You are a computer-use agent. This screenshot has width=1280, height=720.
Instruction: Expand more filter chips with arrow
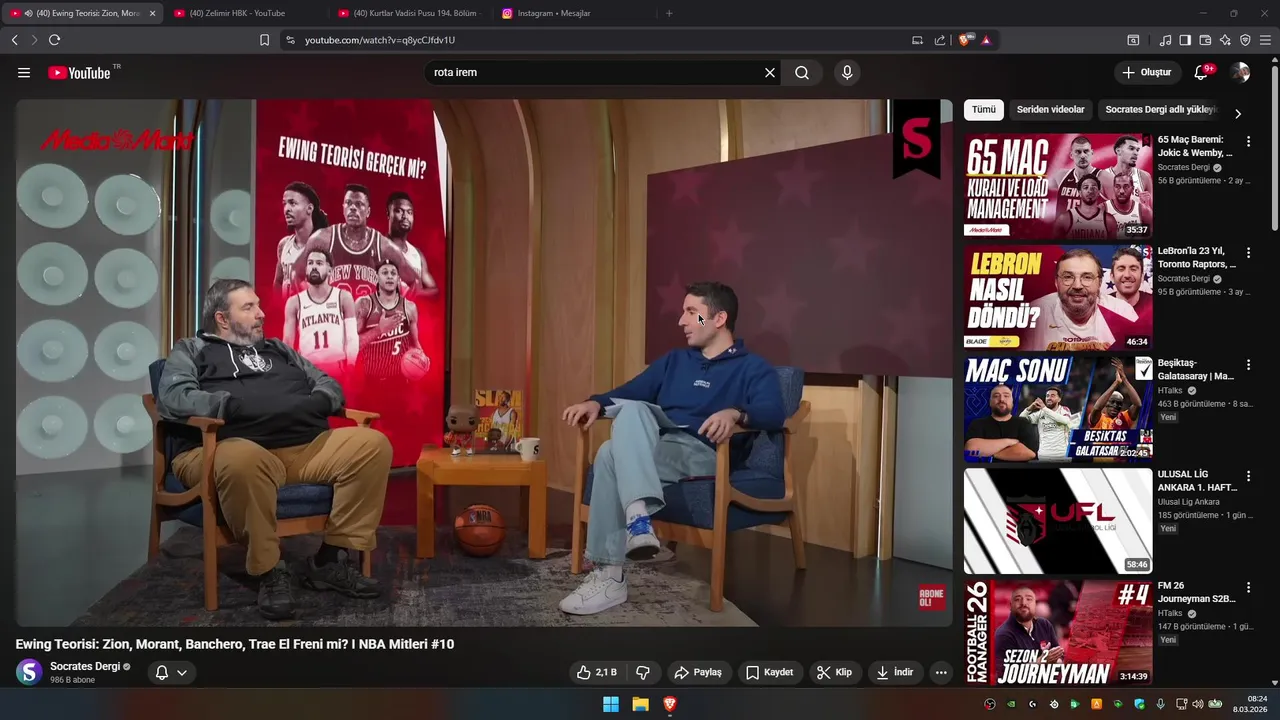point(1238,113)
